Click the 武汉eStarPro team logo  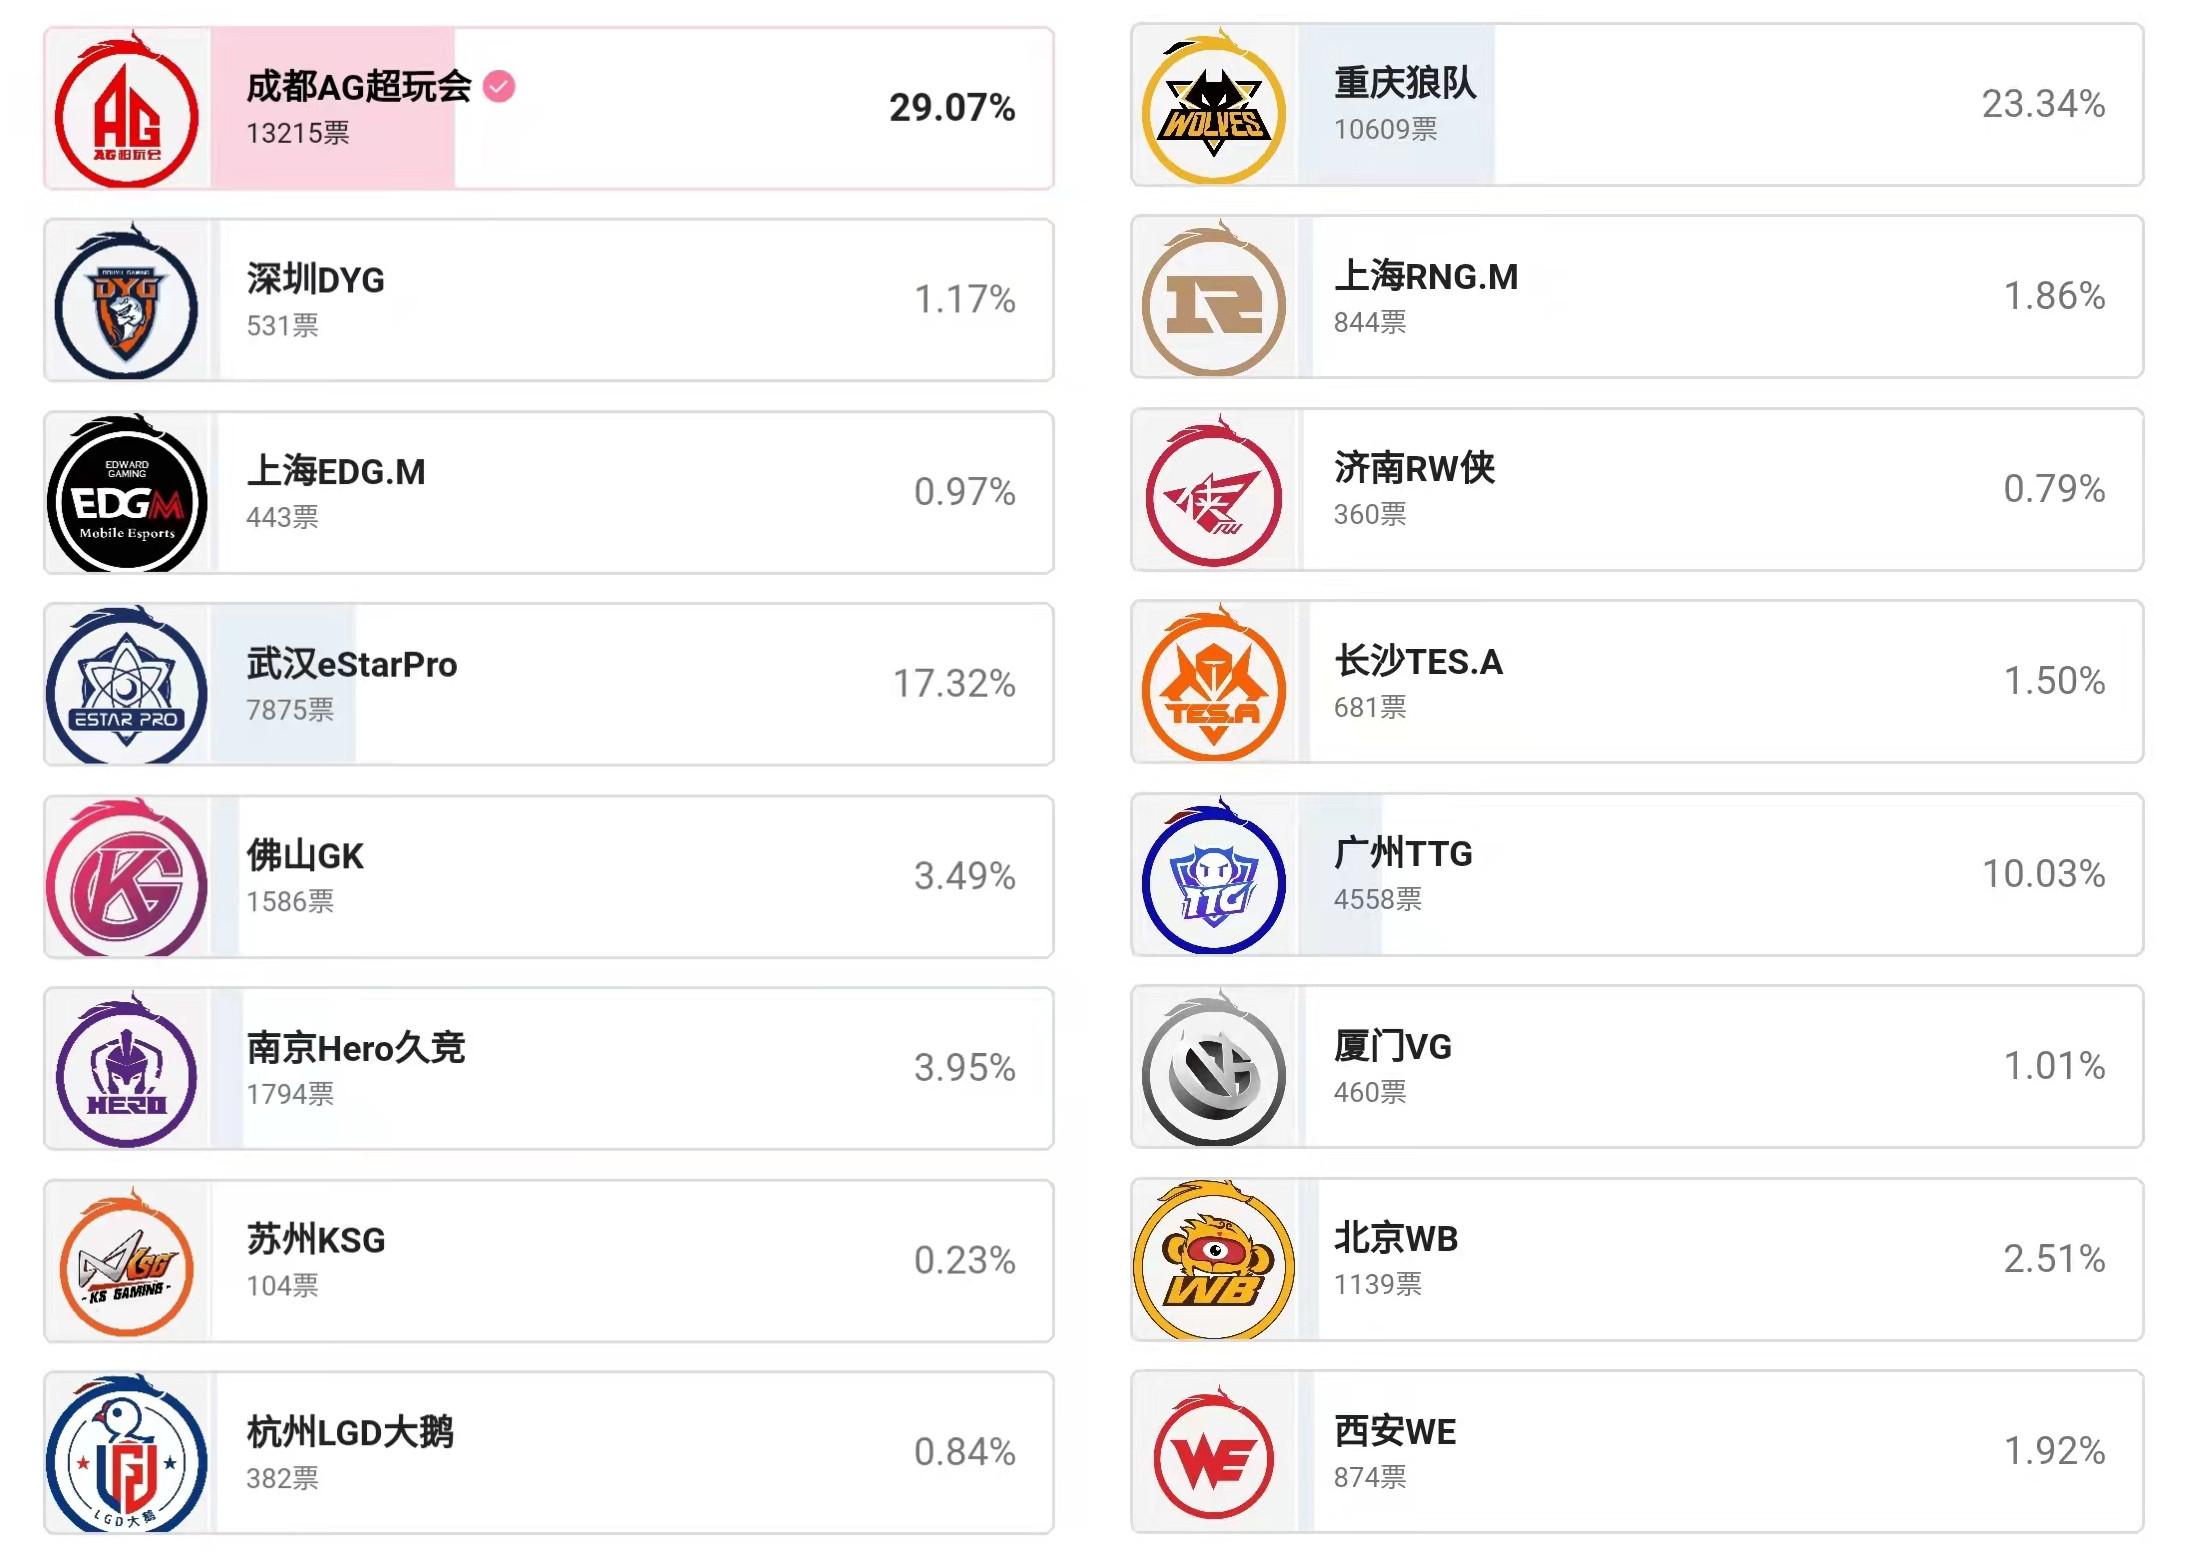click(127, 686)
